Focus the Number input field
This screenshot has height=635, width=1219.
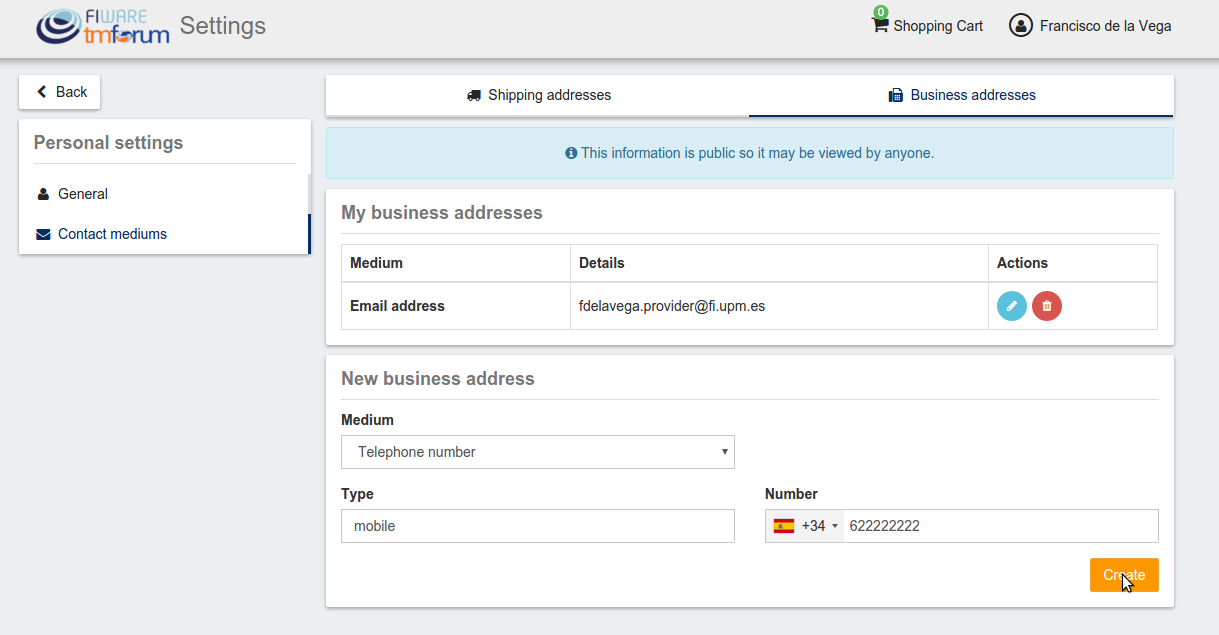tap(1001, 526)
